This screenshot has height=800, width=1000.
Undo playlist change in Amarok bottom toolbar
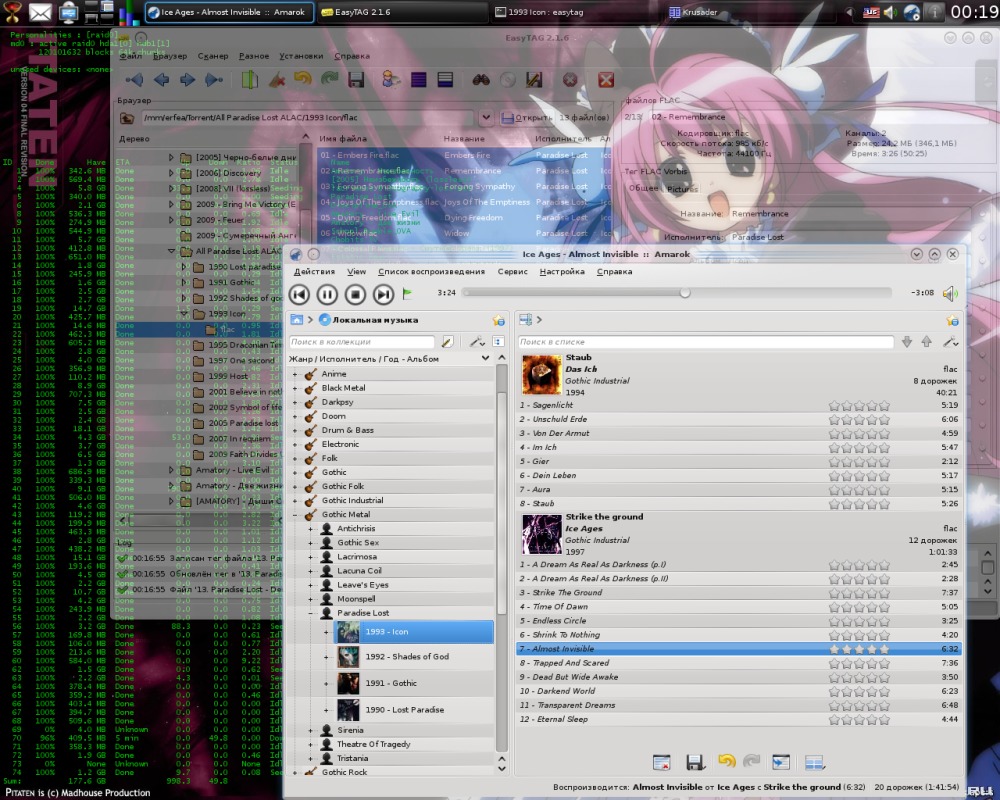(x=726, y=761)
